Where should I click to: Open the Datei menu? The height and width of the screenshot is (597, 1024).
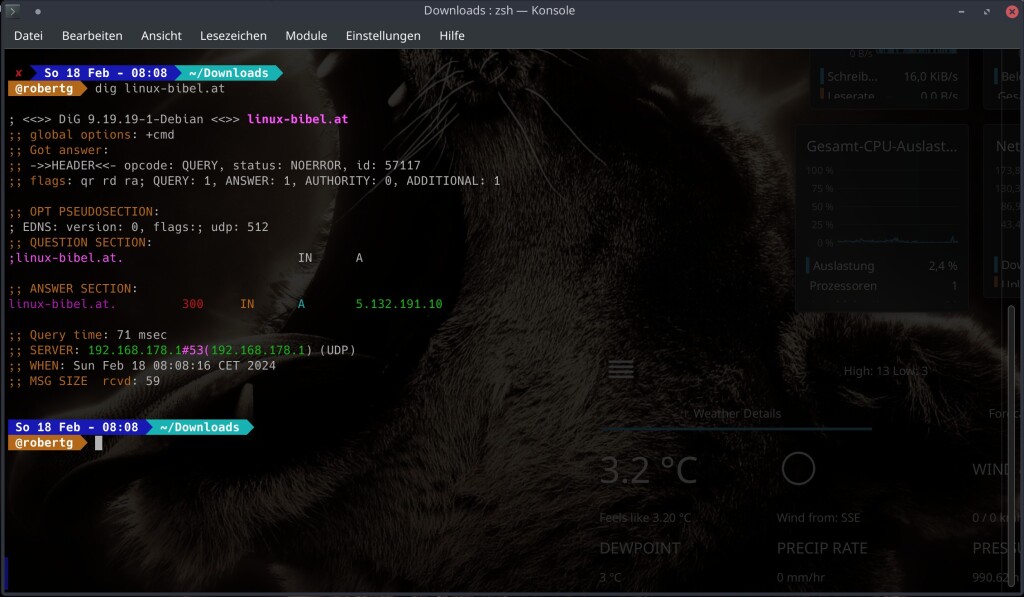28,36
